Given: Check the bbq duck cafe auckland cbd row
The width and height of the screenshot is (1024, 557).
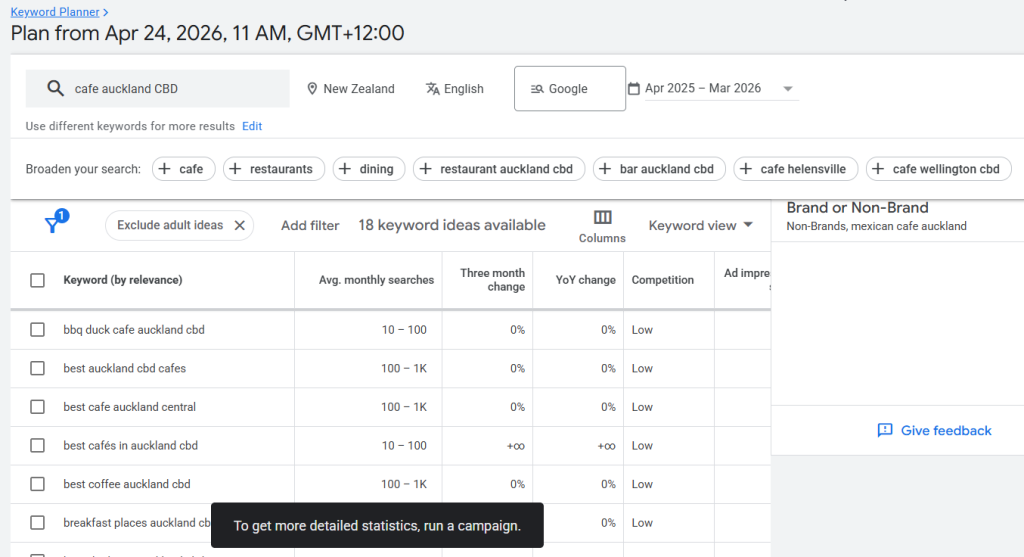Looking at the screenshot, I should pos(37,330).
